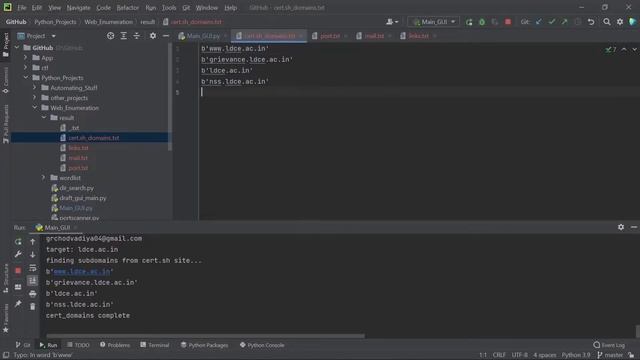This screenshot has height=360, width=640.
Task: Open the Event Log
Action: (x=609, y=345)
